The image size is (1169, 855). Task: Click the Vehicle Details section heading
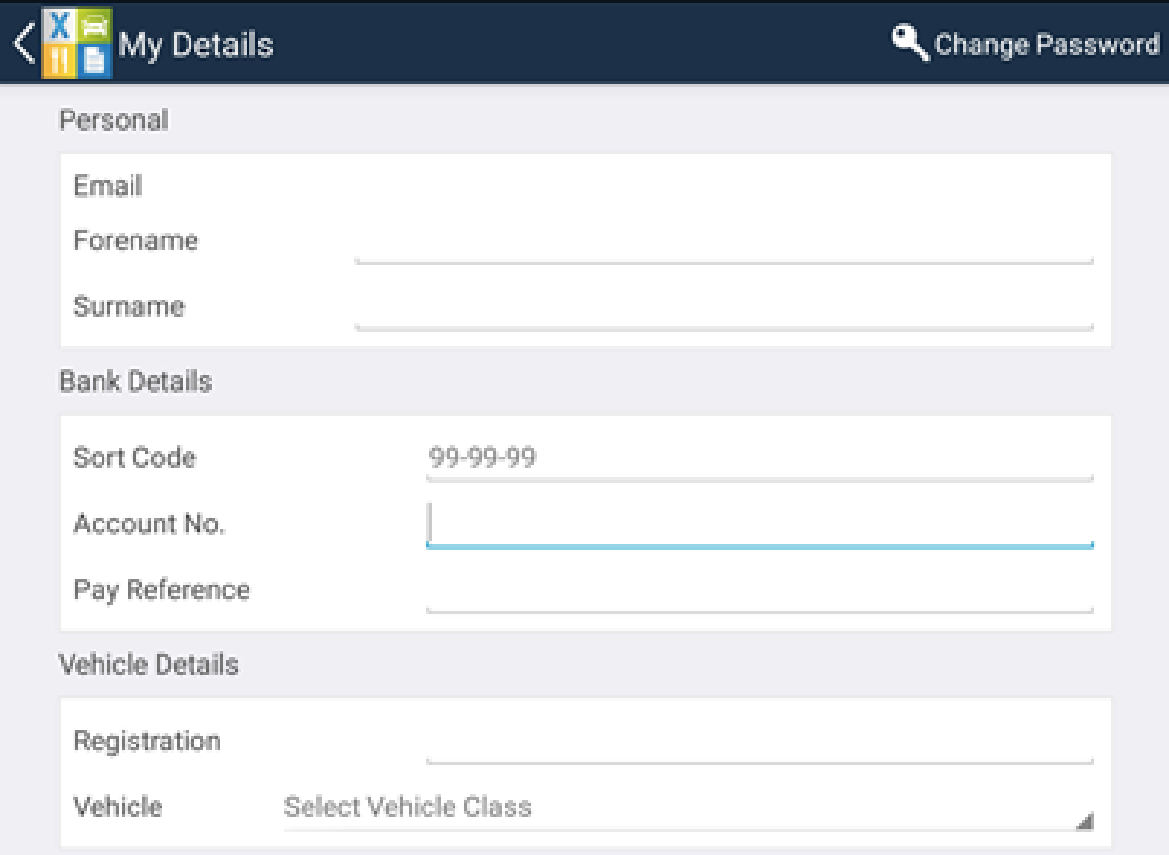pos(149,665)
